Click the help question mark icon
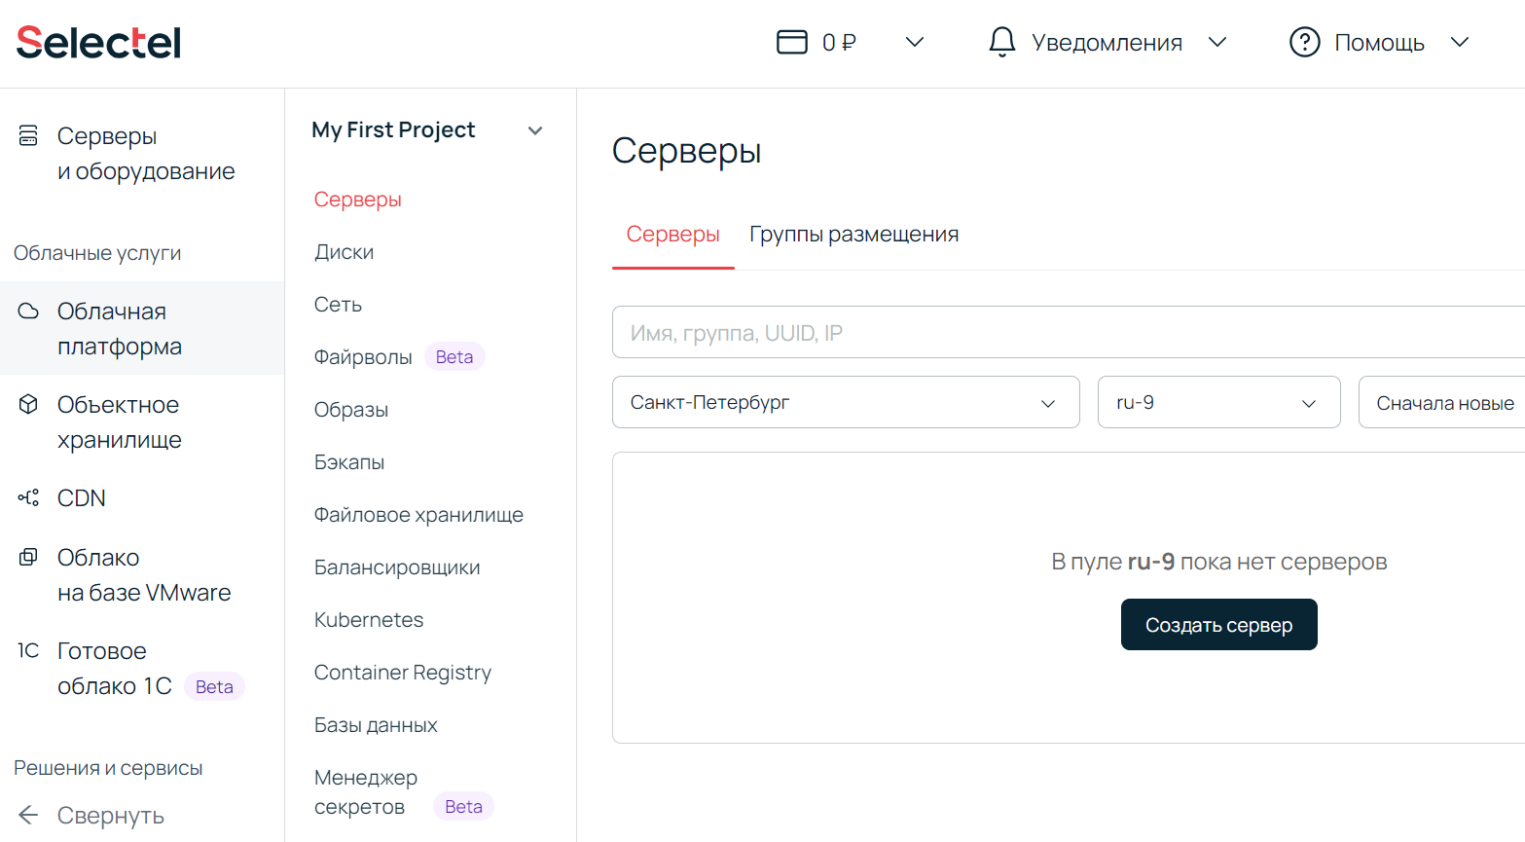 1305,42
